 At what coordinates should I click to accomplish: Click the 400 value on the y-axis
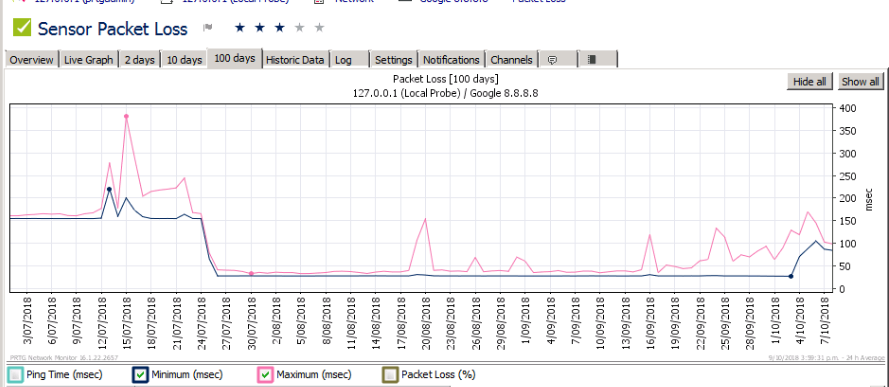(848, 108)
